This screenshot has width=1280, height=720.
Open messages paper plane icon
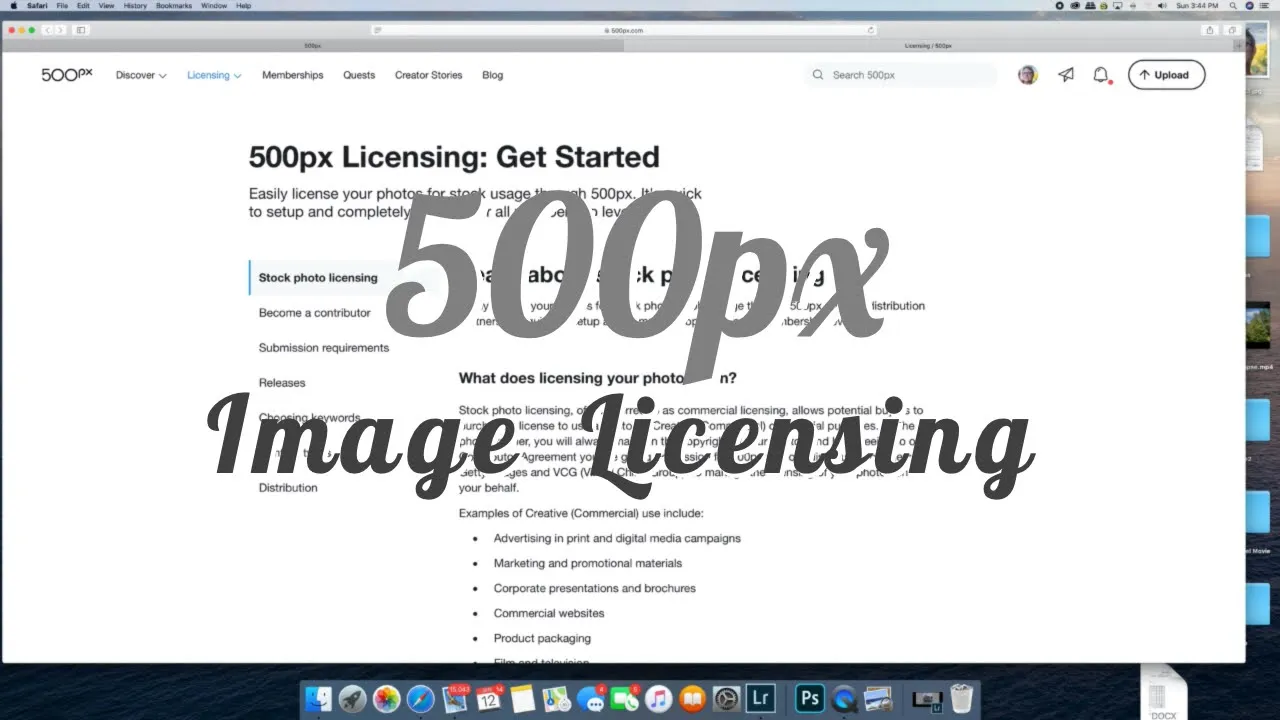click(x=1066, y=75)
